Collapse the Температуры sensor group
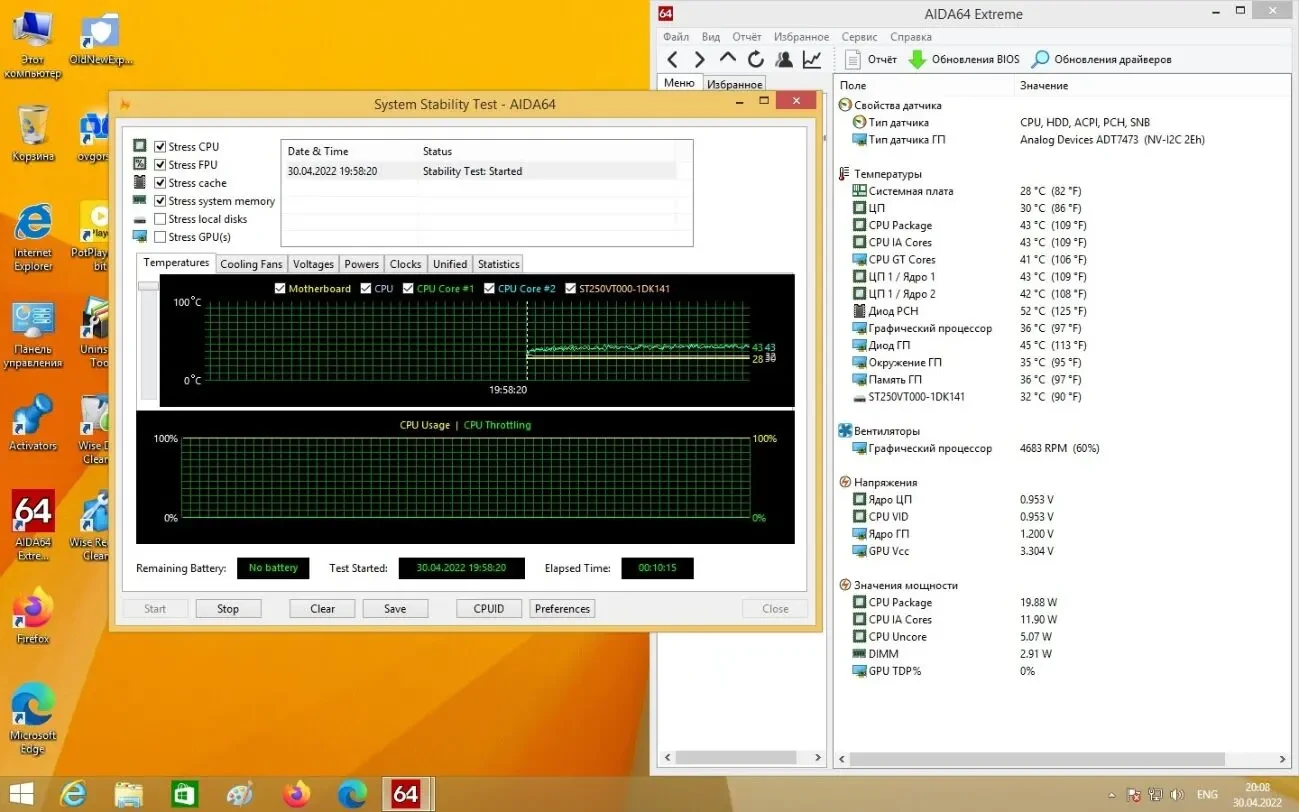This screenshot has width=1299, height=812. (x=843, y=172)
